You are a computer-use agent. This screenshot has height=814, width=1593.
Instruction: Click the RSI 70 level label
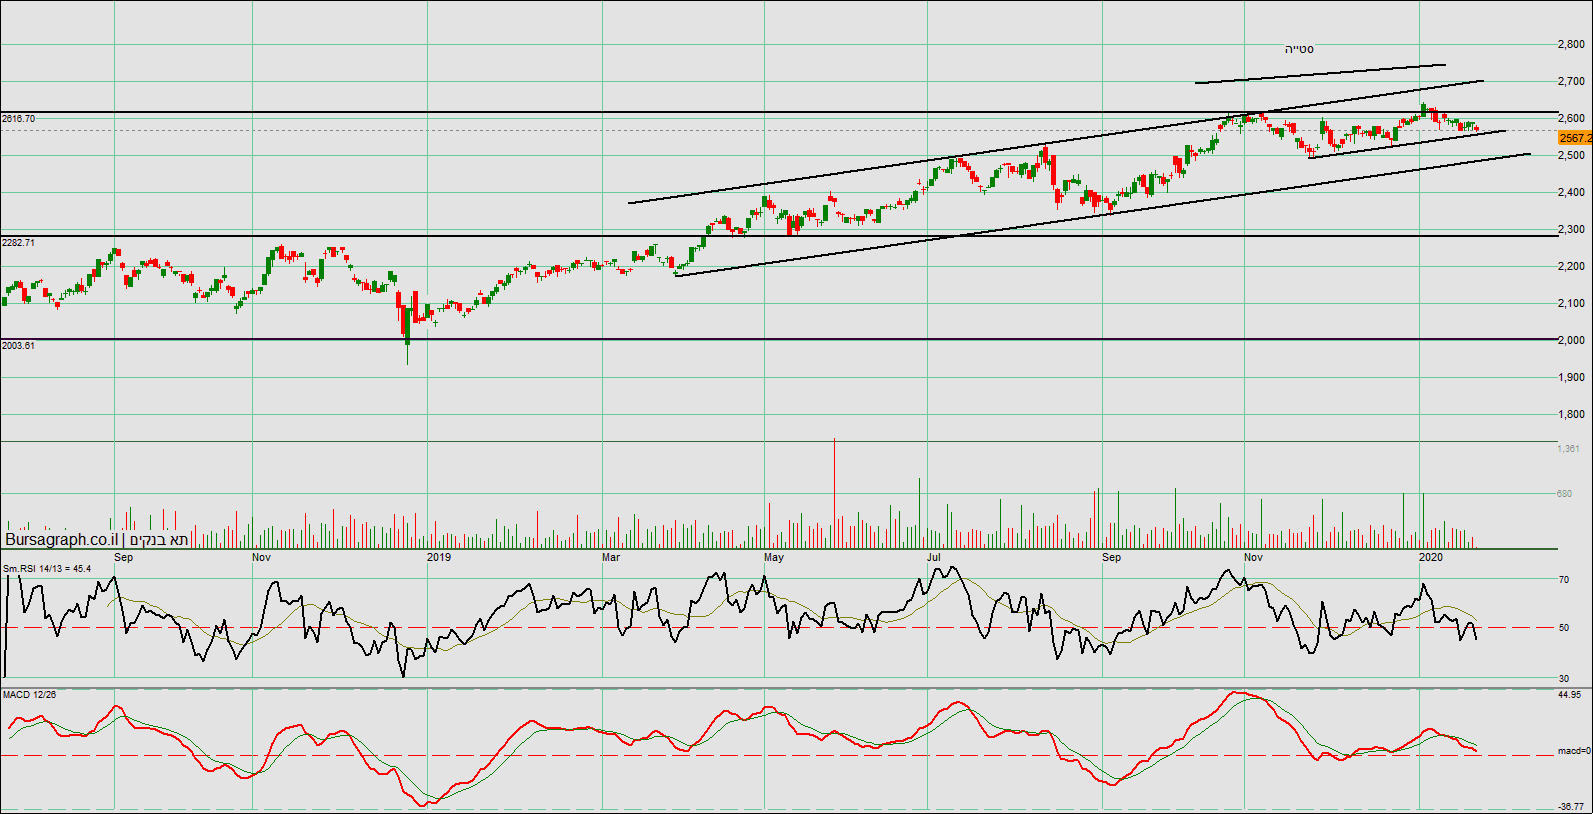pyautogui.click(x=1564, y=580)
